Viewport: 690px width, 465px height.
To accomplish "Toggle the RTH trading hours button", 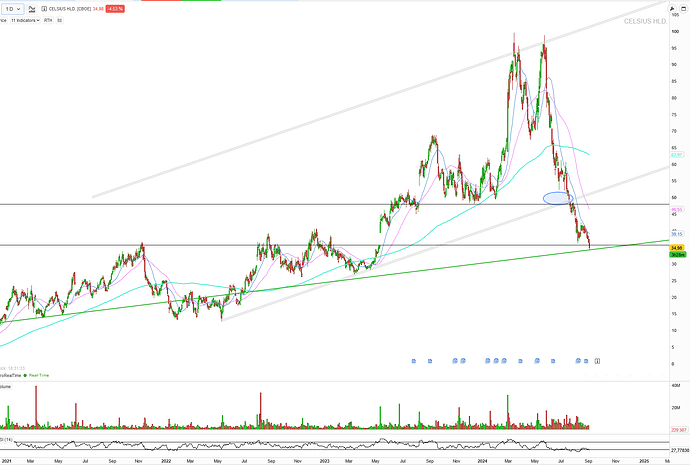I will [48, 20].
